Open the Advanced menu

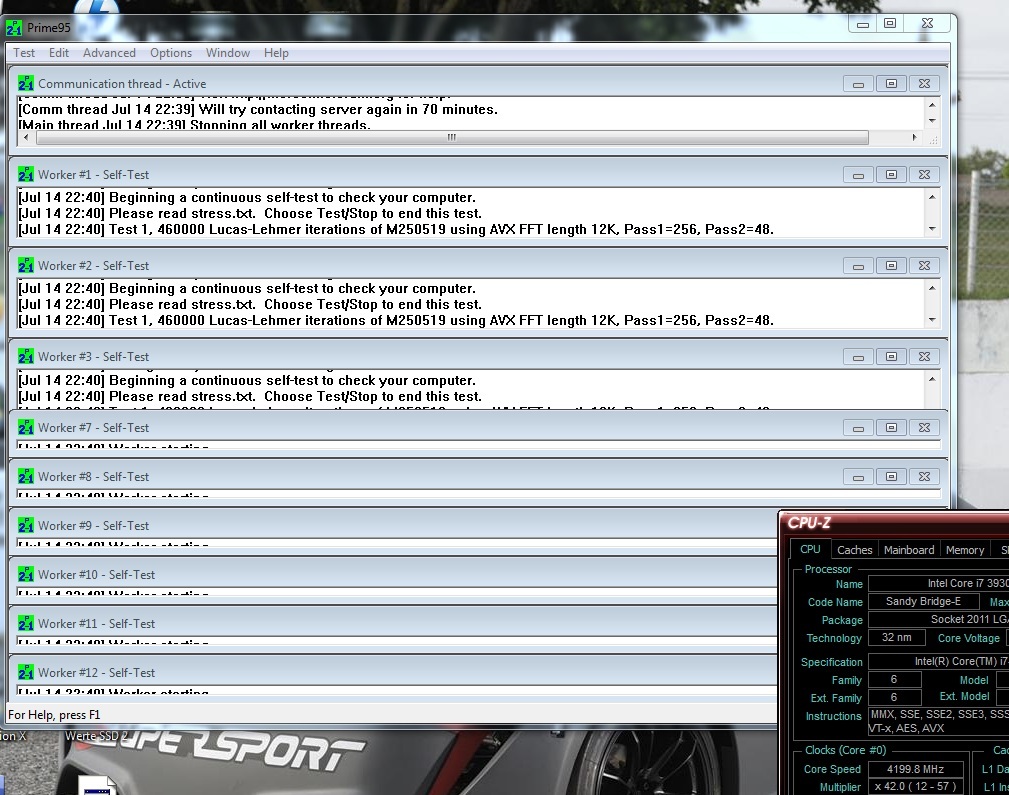(x=109, y=53)
